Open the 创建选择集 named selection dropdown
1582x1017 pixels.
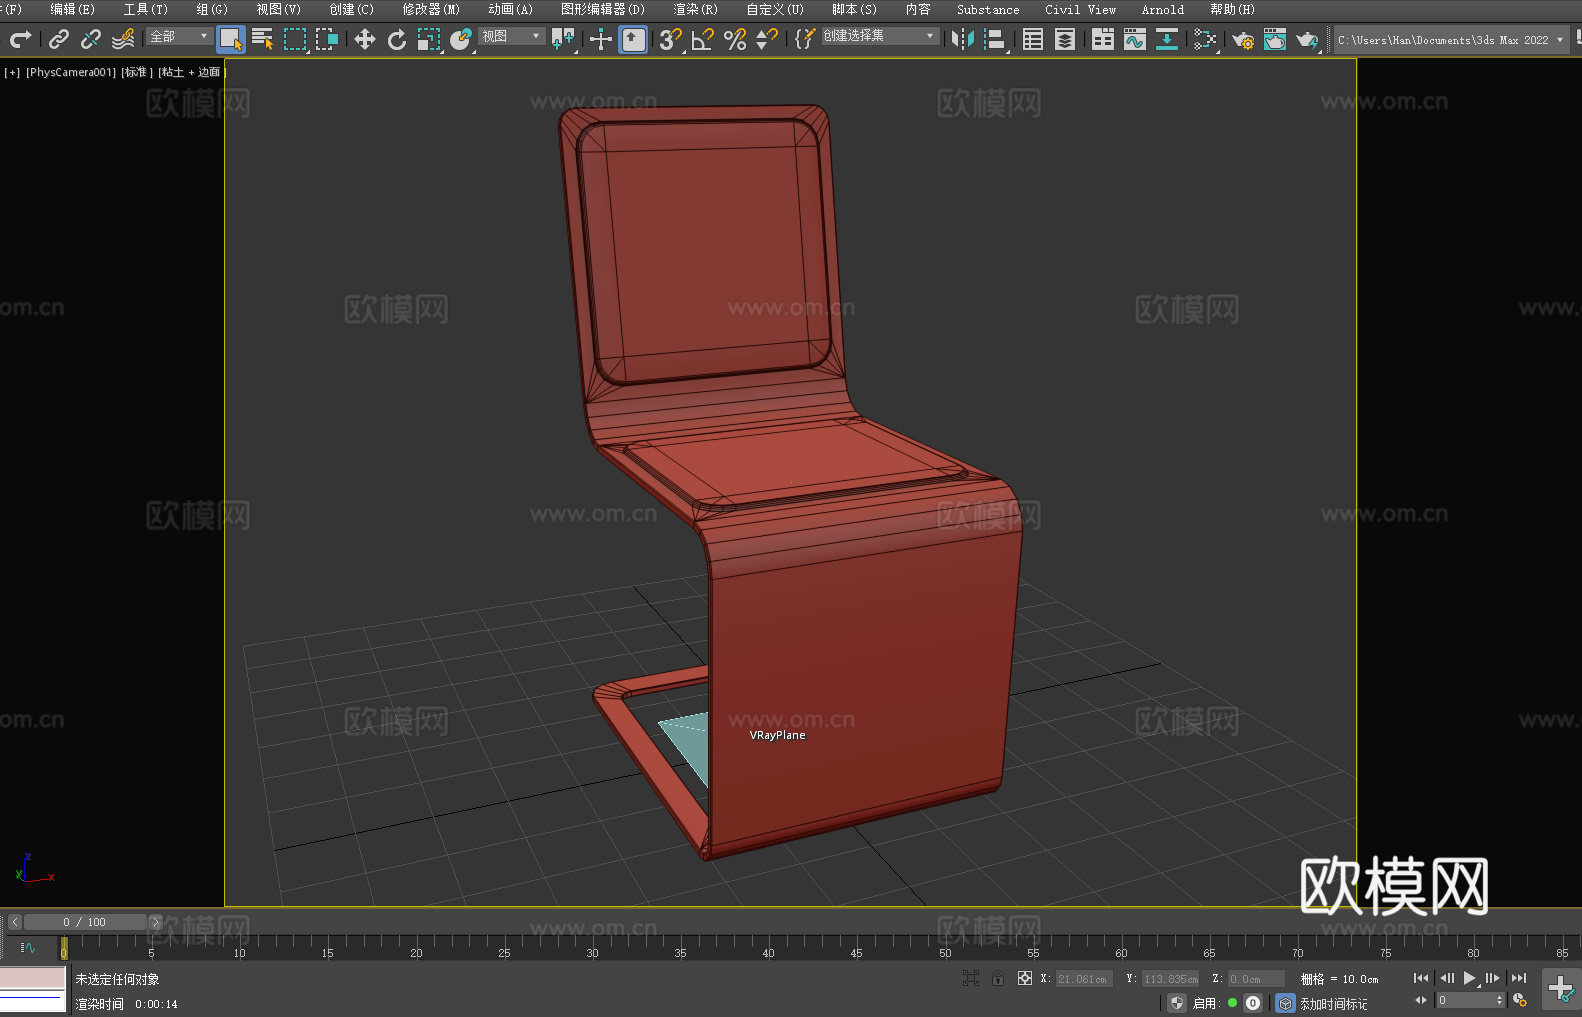click(x=880, y=36)
